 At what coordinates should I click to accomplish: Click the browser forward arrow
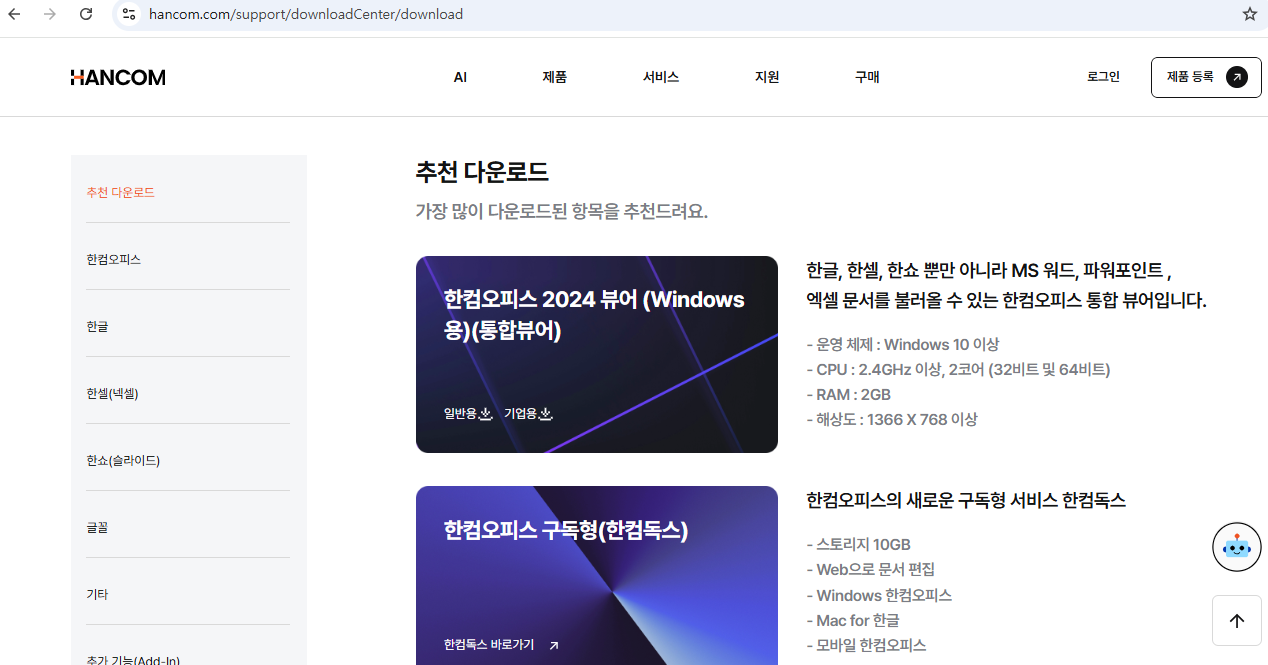pyautogui.click(x=50, y=14)
